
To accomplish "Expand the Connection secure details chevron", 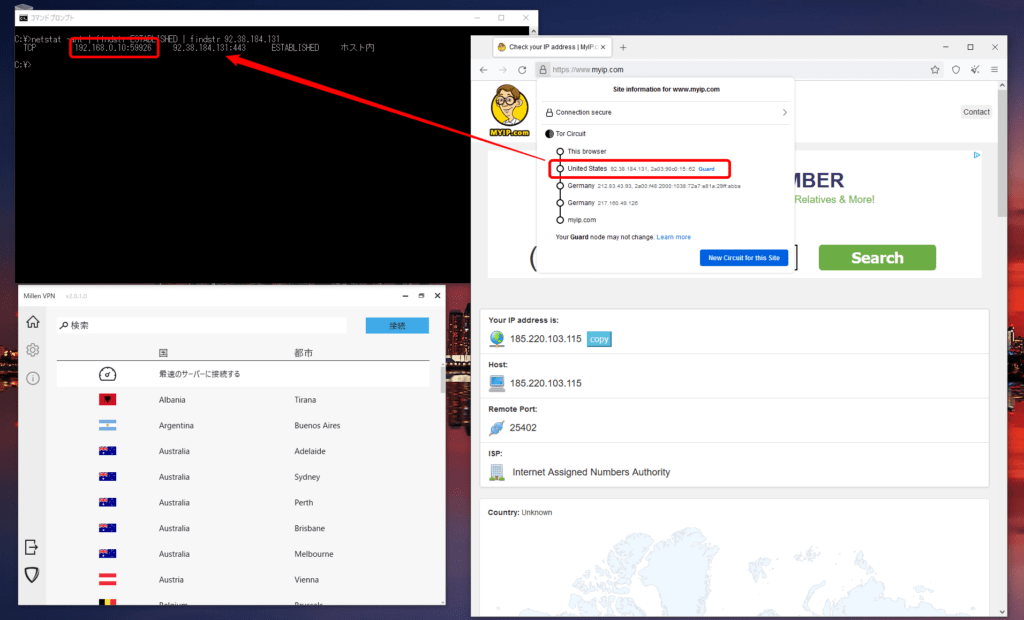I will (x=784, y=112).
